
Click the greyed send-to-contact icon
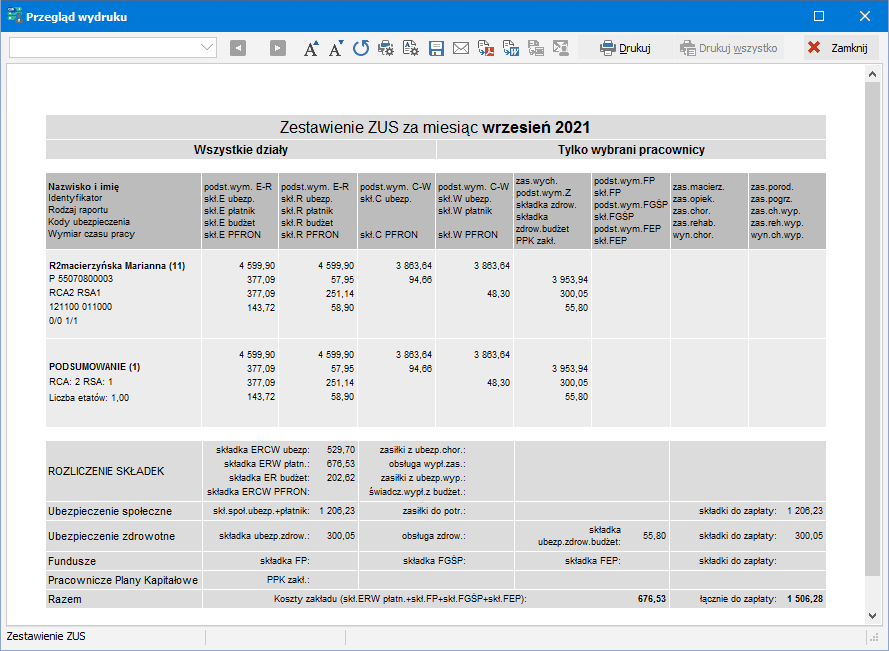tap(561, 48)
